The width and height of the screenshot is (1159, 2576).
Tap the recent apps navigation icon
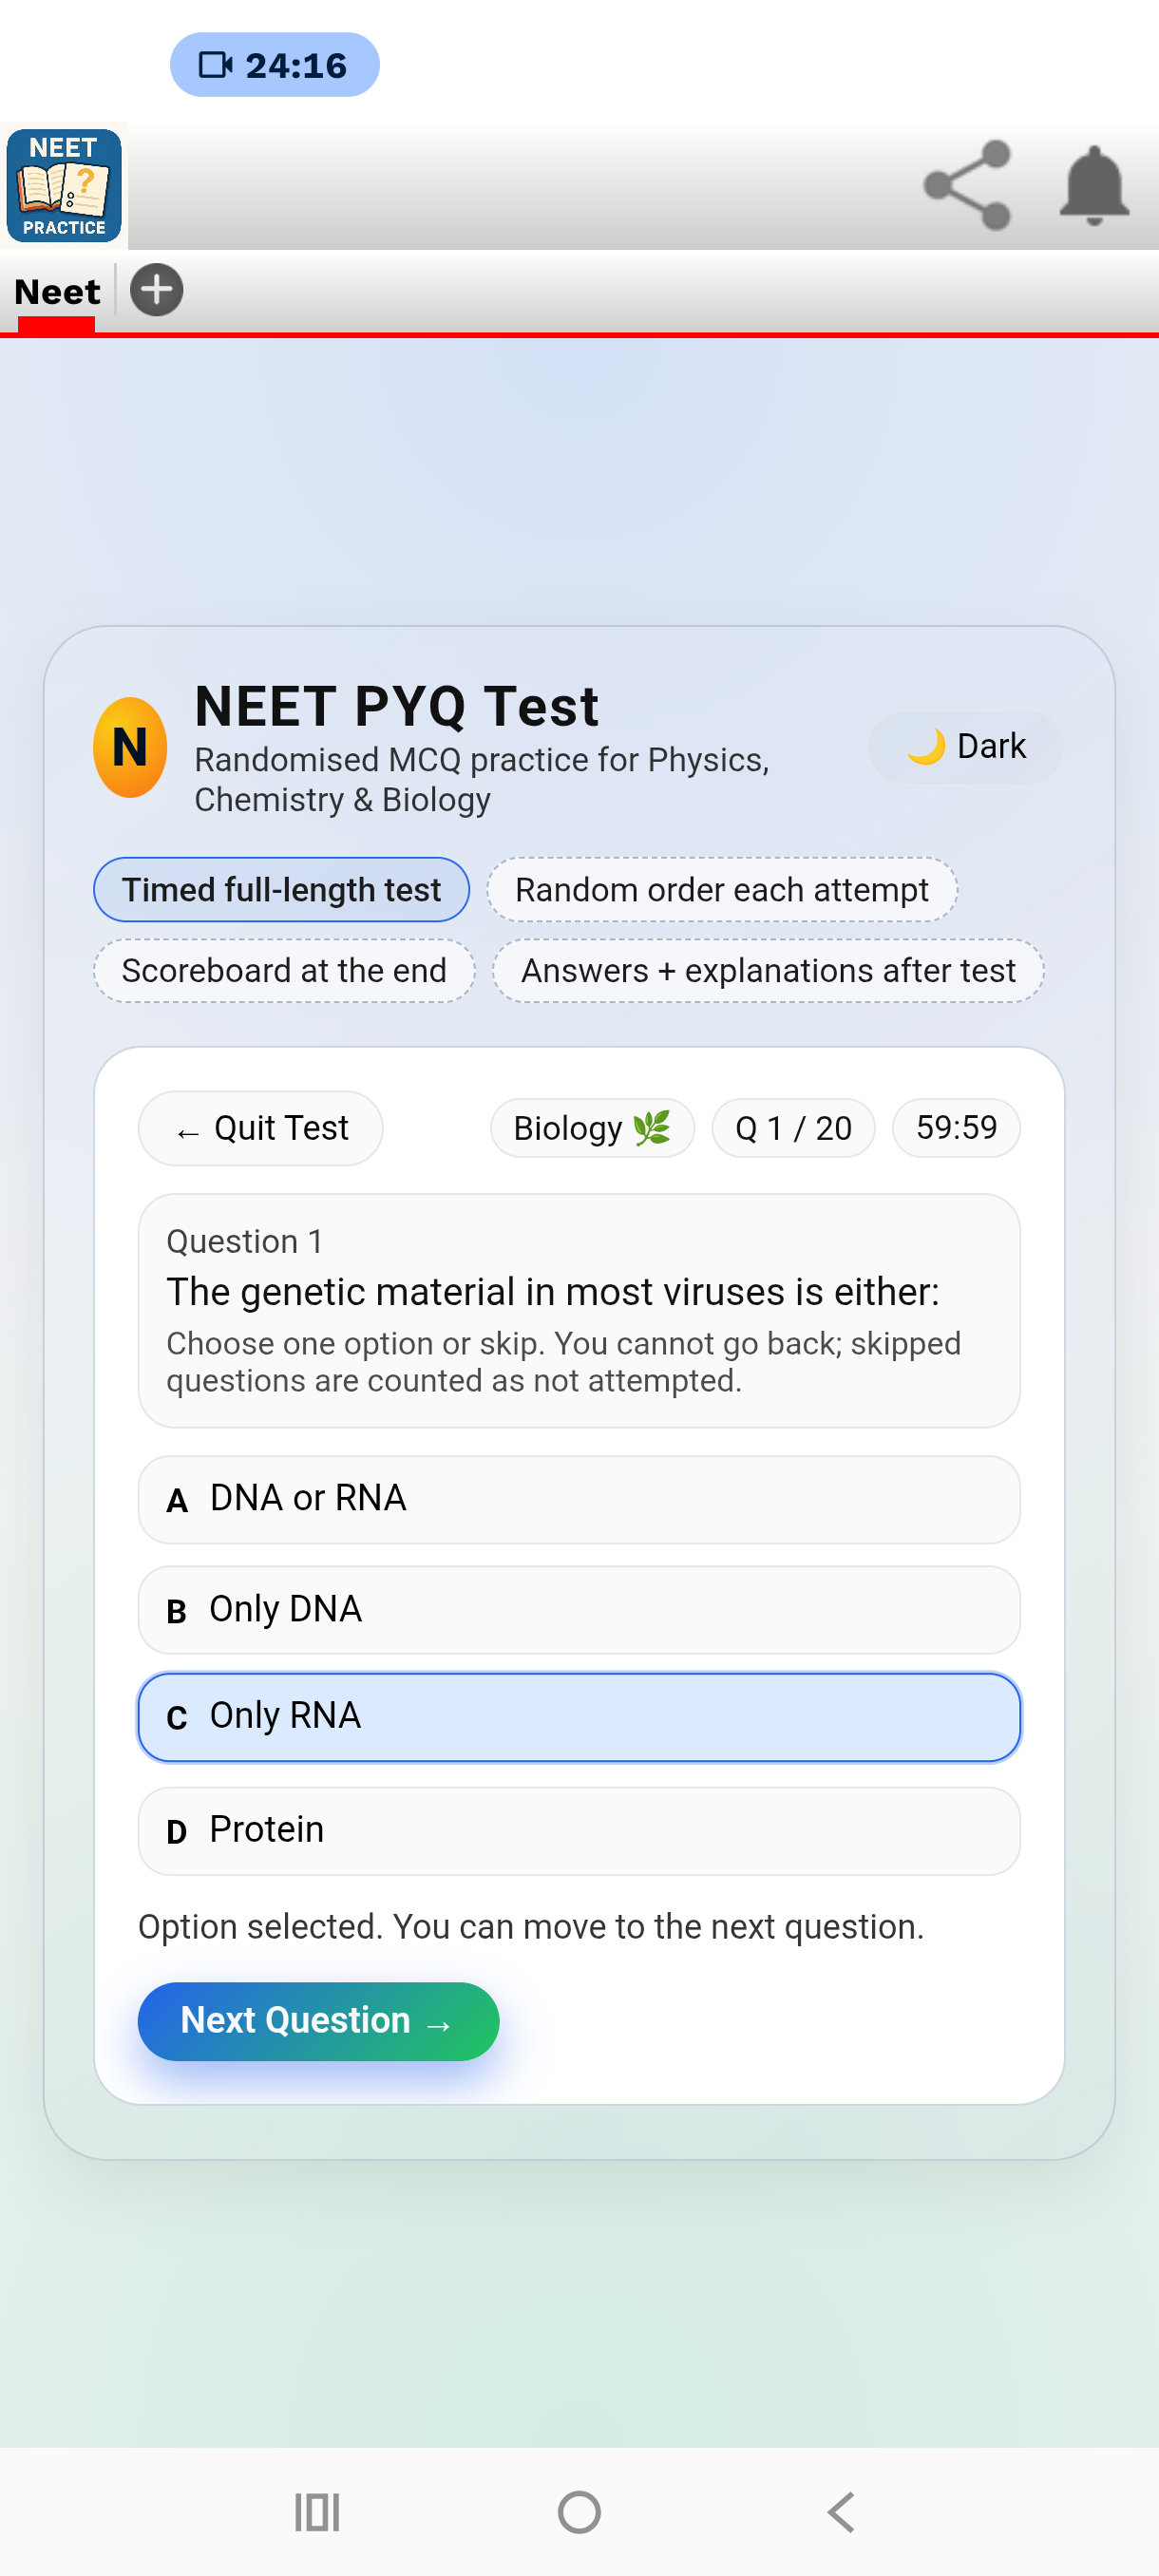(316, 2513)
